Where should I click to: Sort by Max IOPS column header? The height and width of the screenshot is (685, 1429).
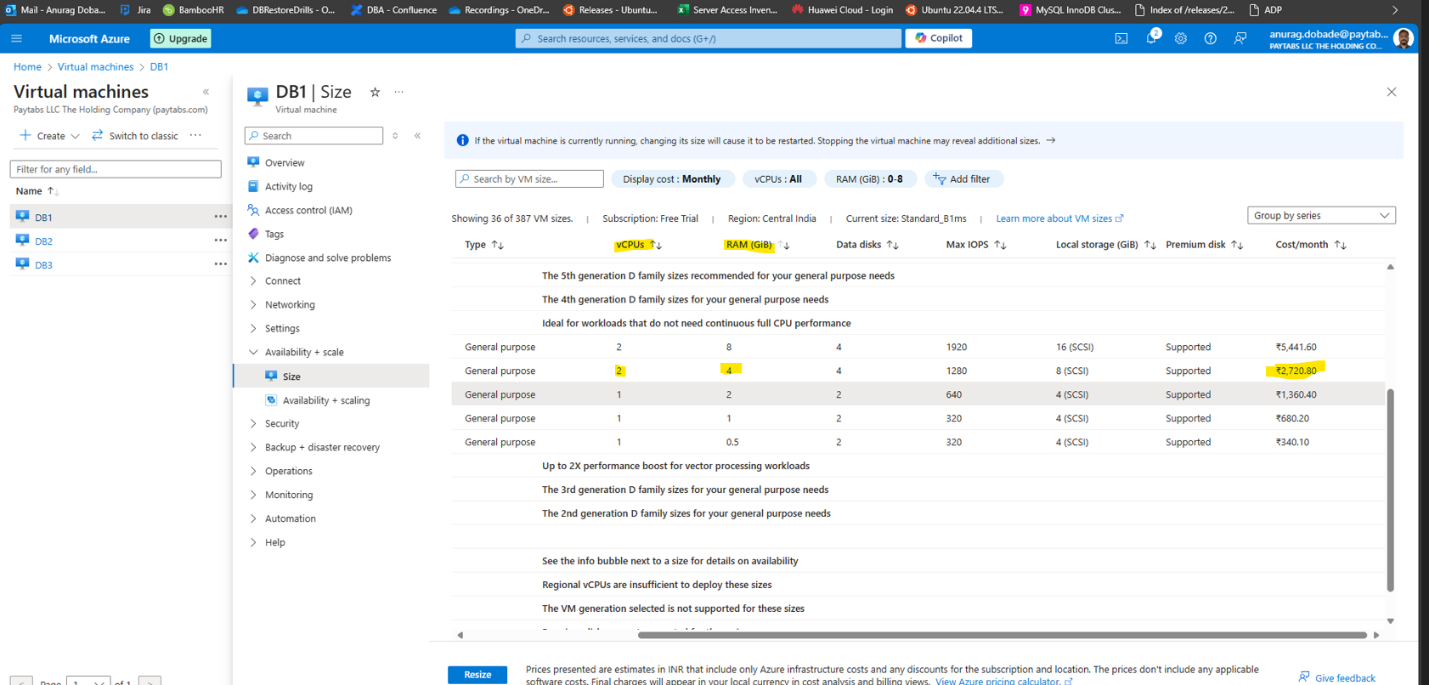tap(976, 245)
